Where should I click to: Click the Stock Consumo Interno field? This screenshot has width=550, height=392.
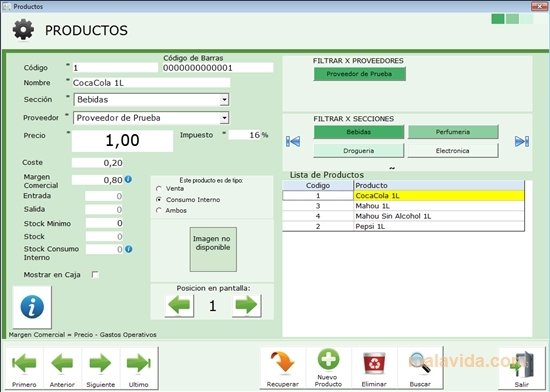point(104,249)
